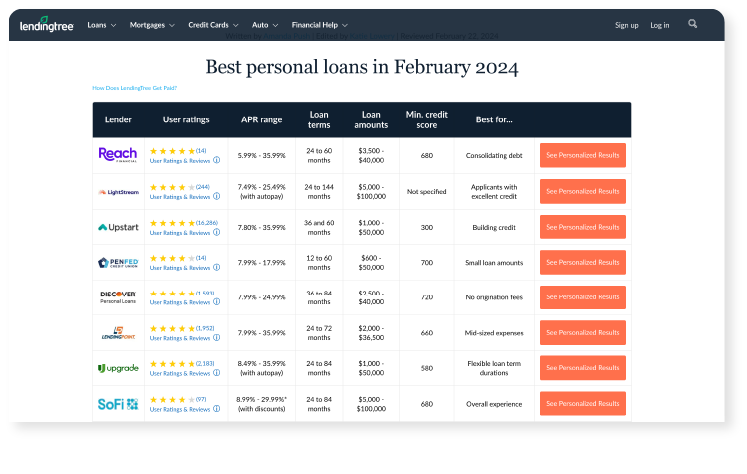Click the SoFi logo
This screenshot has height=474, width=747.
118,404
